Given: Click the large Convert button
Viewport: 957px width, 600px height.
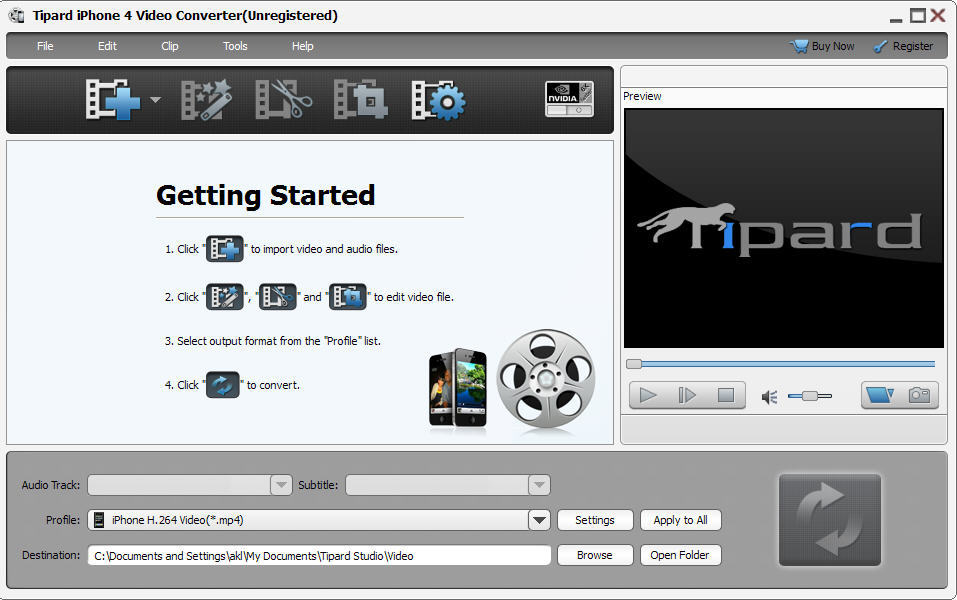Looking at the screenshot, I should [830, 520].
